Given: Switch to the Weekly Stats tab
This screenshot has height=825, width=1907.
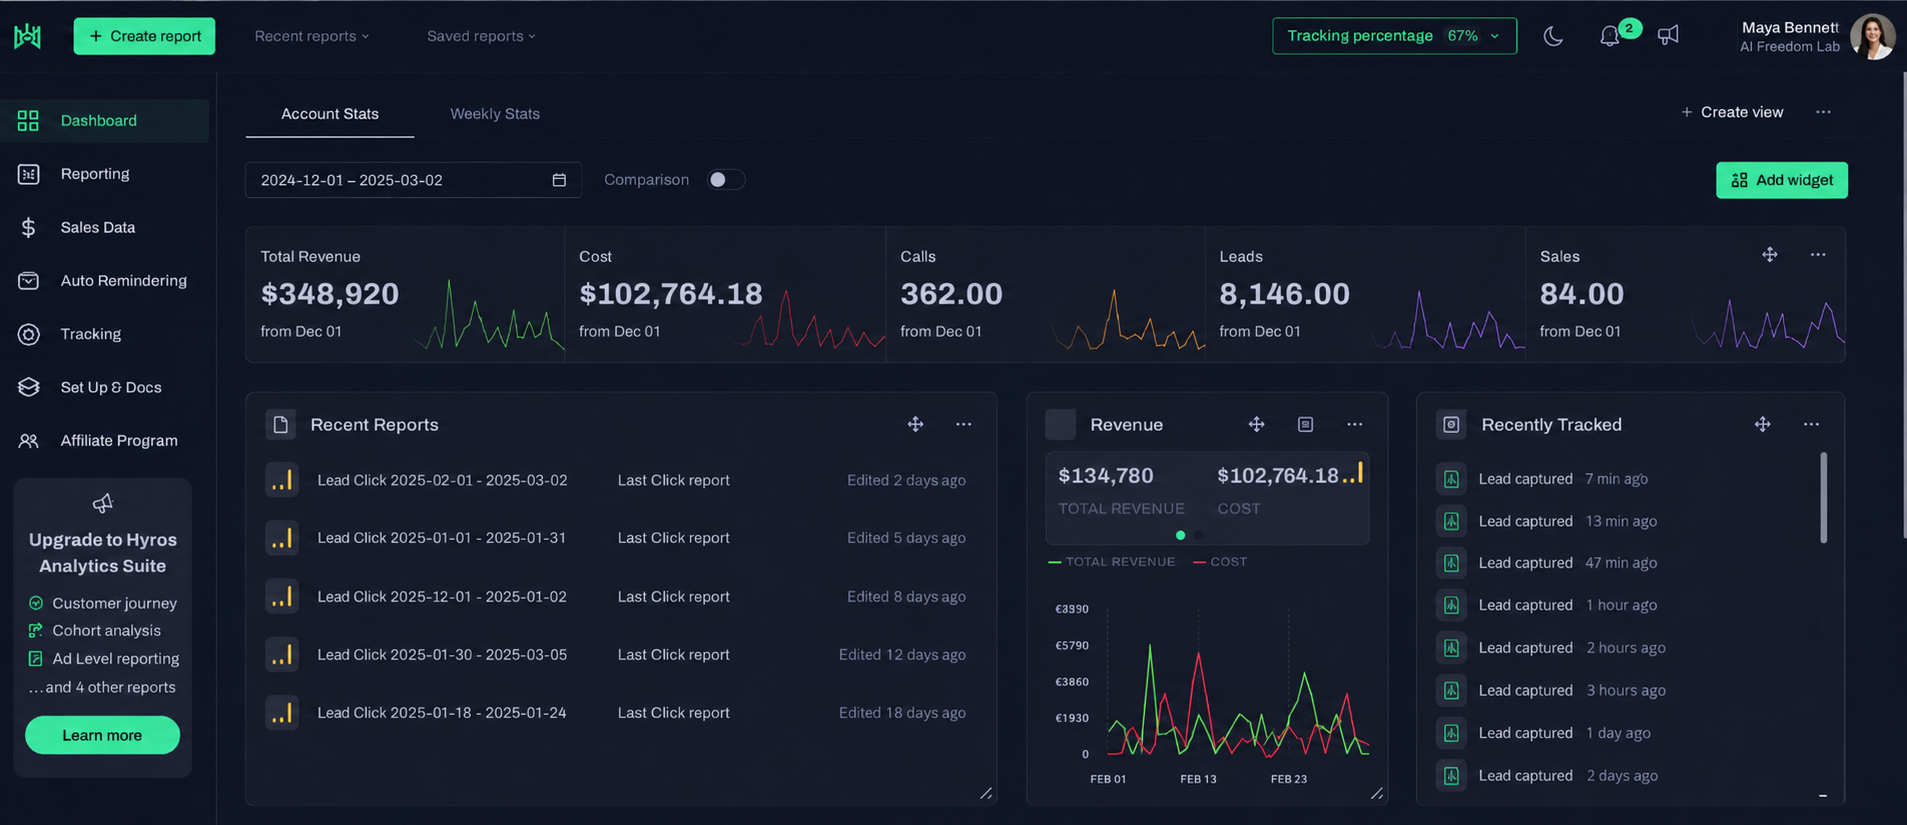Looking at the screenshot, I should (495, 114).
